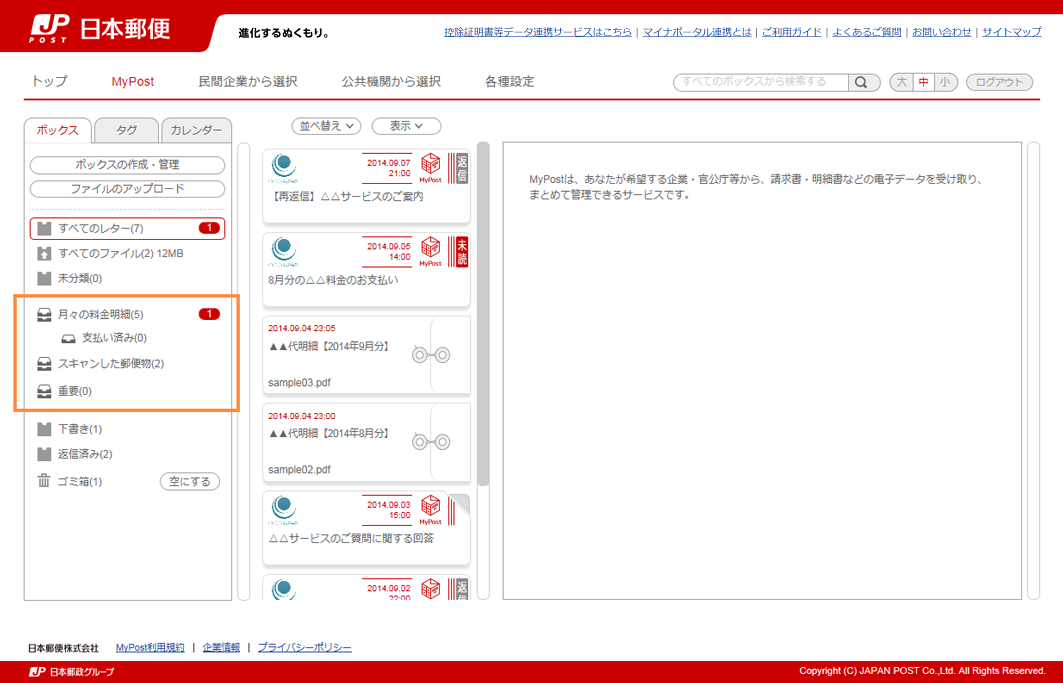Click the folder icon beside 下書き(1)
This screenshot has height=683, width=1063.
pos(44,429)
